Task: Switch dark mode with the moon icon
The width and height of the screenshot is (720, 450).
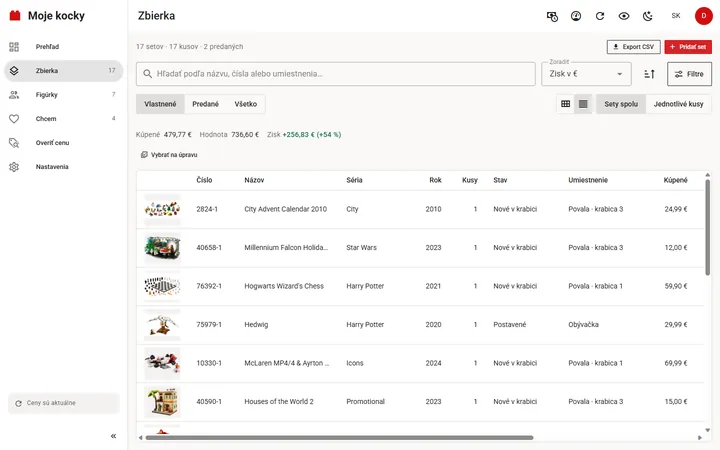Action: coord(647,16)
